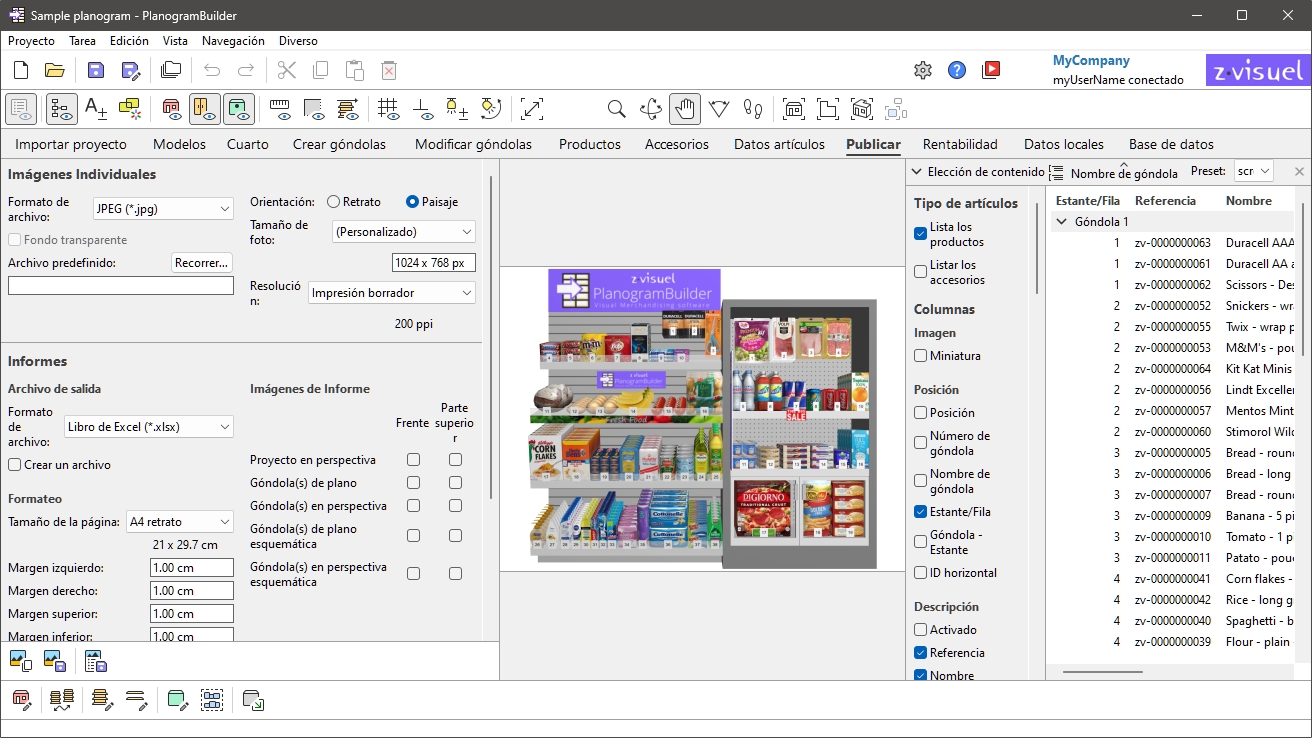
Task: Select the footsteps walk tool
Action: (x=753, y=108)
